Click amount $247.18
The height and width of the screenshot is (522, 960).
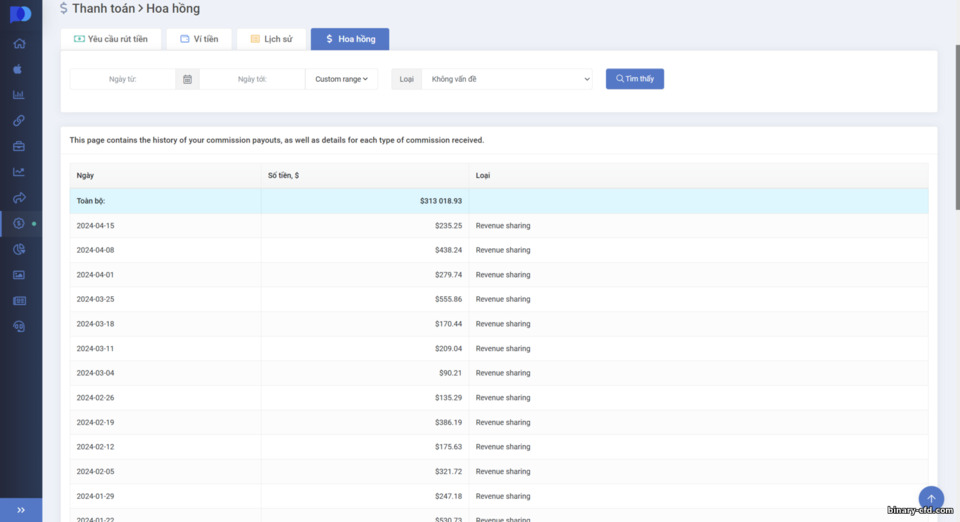448,496
